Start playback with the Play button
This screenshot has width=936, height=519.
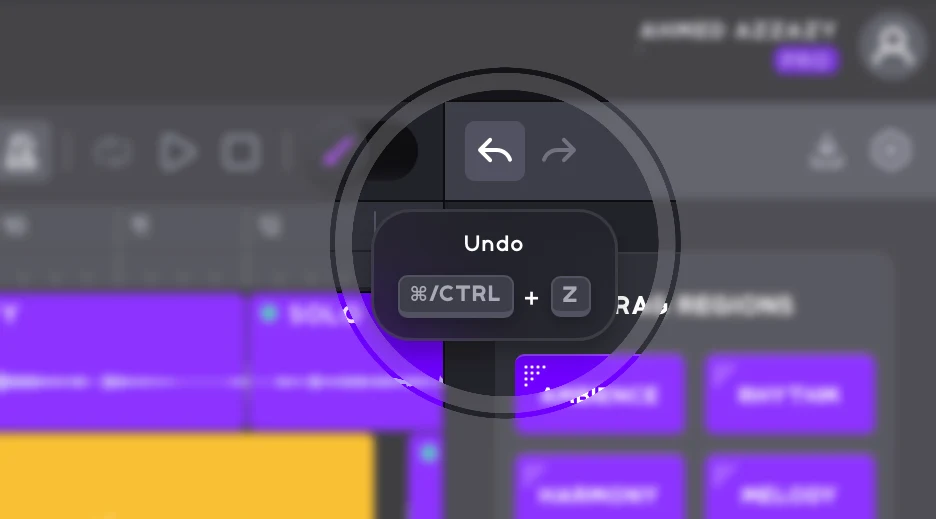[x=177, y=152]
